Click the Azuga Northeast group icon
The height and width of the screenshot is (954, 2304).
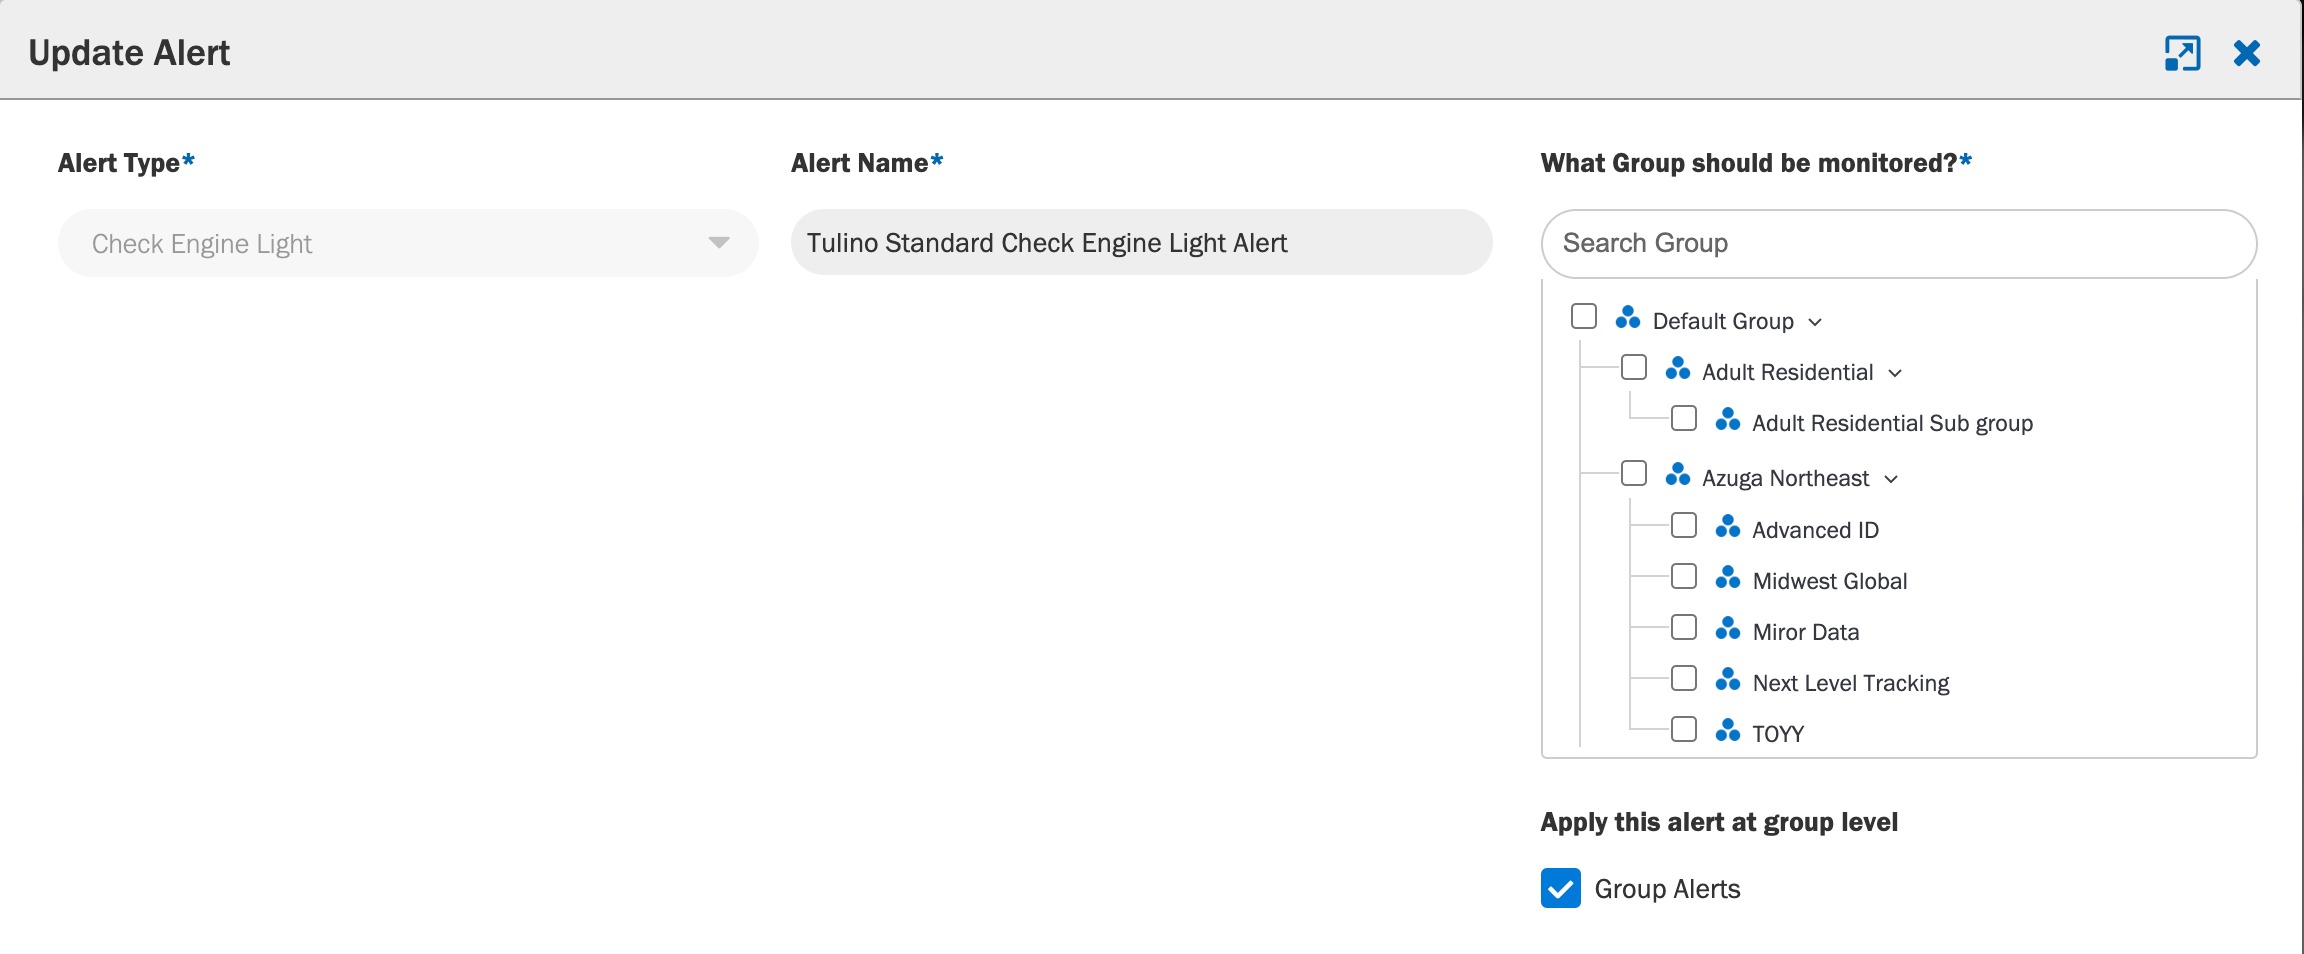point(1678,475)
